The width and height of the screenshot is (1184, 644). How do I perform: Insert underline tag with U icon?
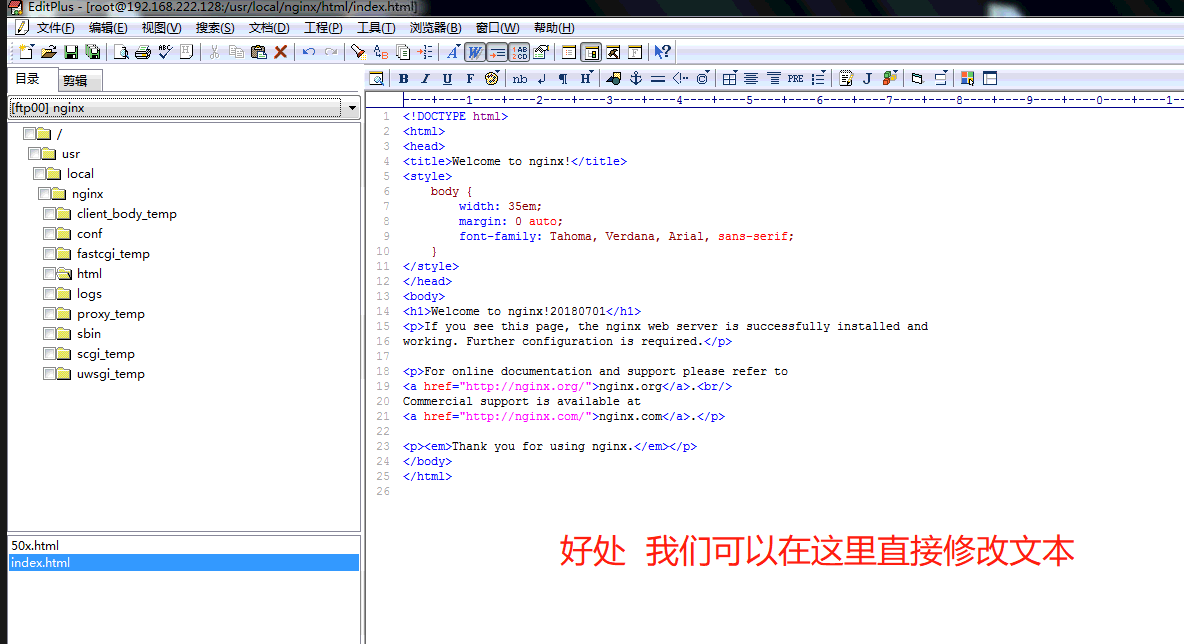point(448,79)
